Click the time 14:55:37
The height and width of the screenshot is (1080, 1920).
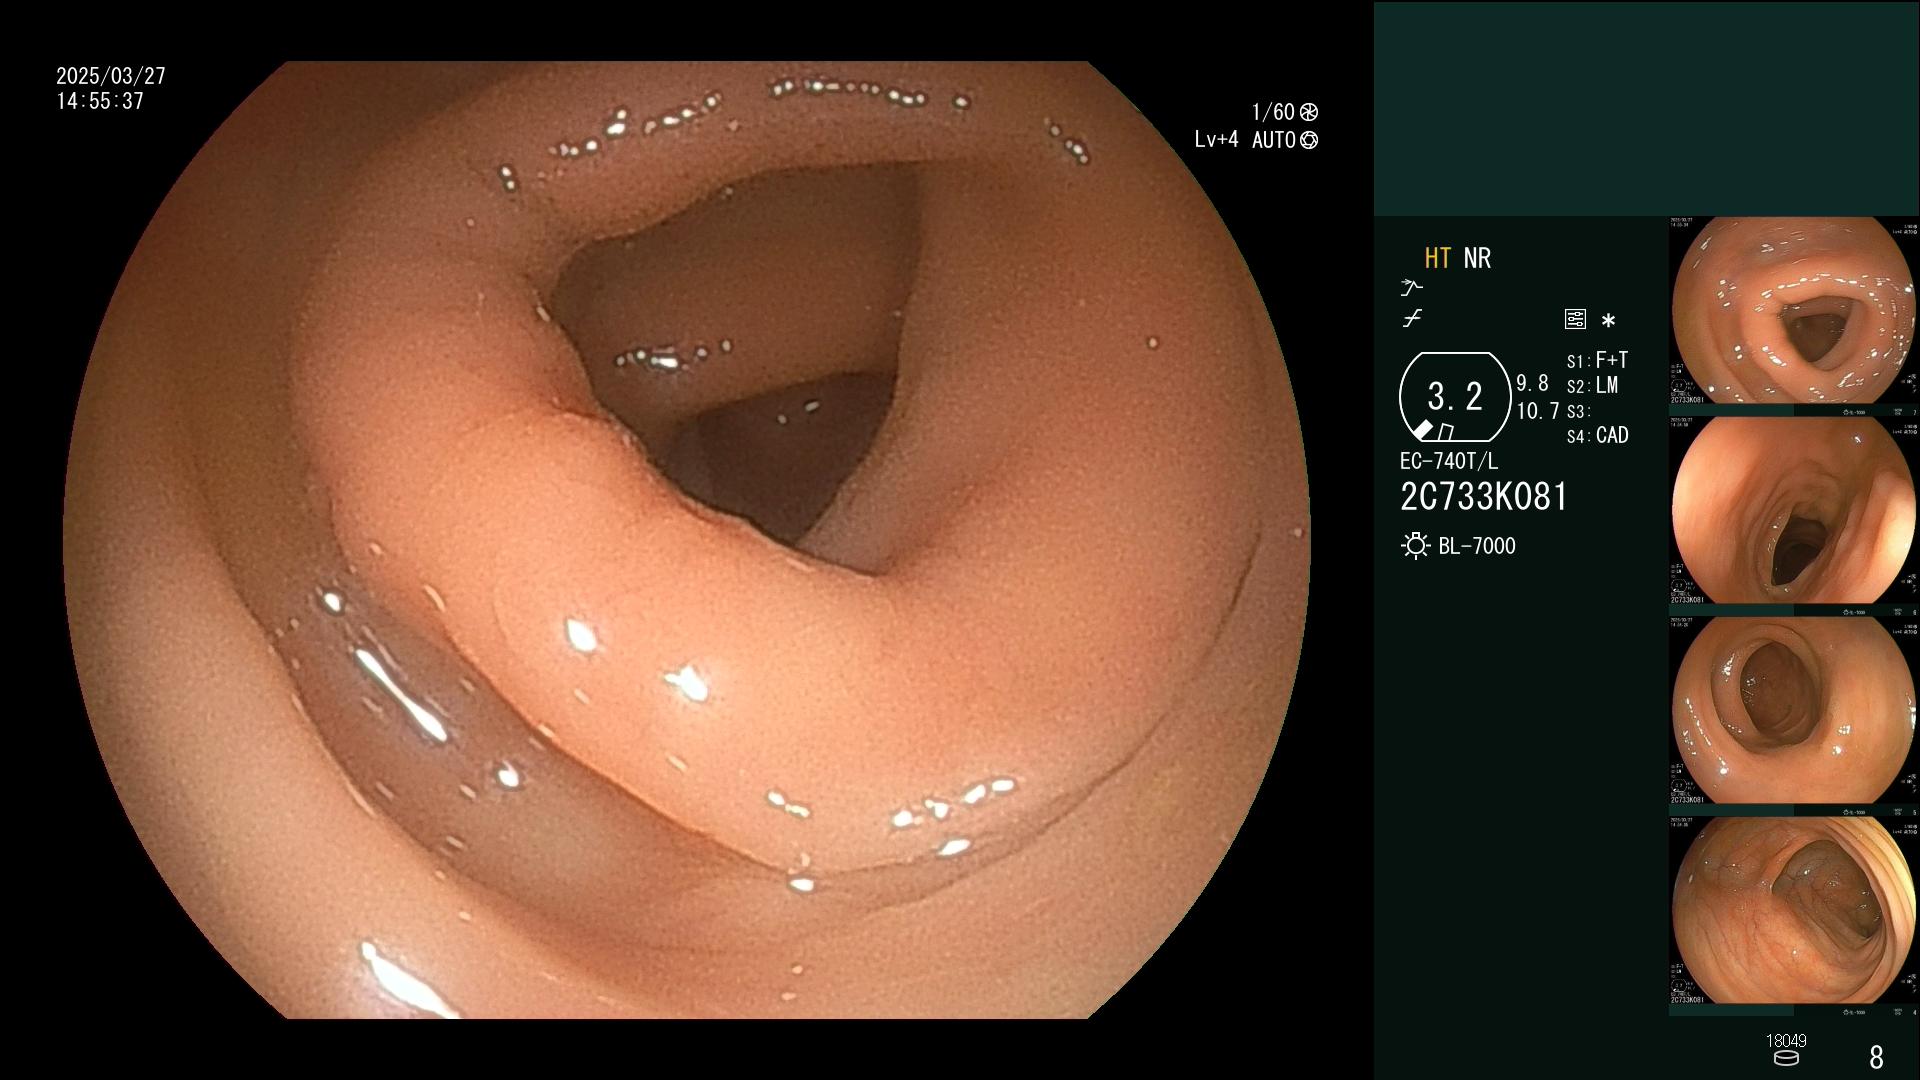point(100,101)
